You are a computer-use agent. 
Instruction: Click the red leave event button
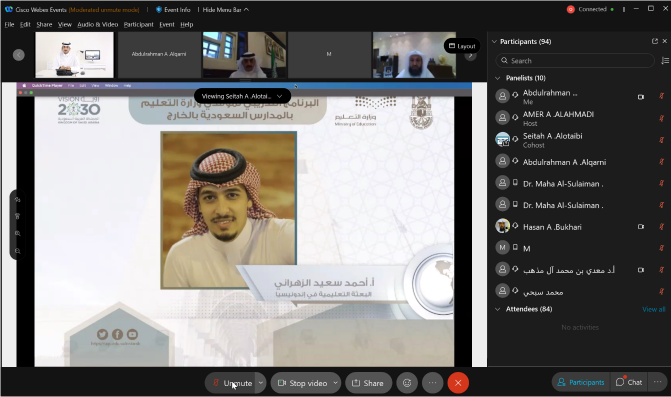[458, 383]
